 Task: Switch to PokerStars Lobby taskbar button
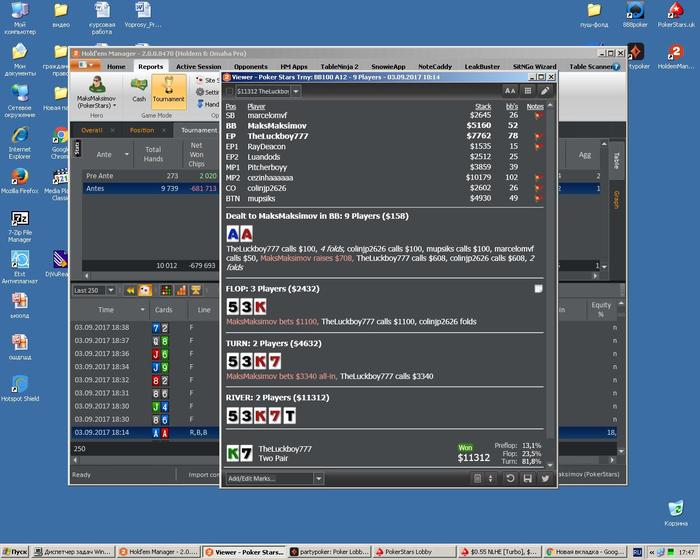pos(414,552)
